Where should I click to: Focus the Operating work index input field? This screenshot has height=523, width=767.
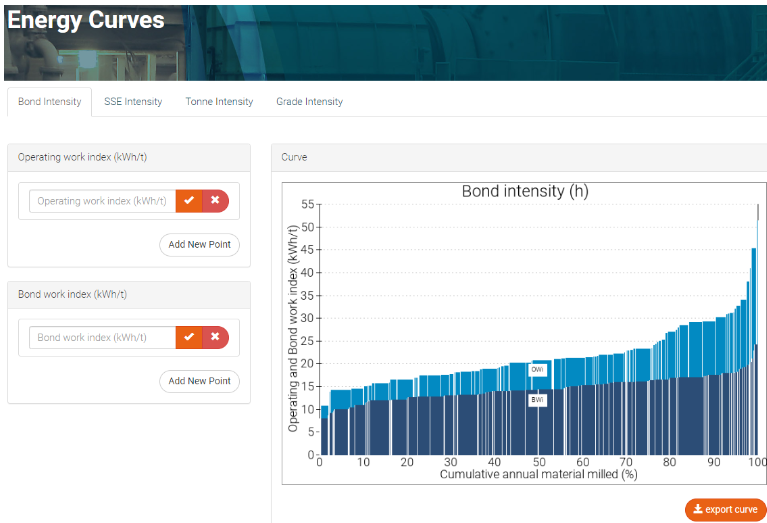[x=102, y=201]
